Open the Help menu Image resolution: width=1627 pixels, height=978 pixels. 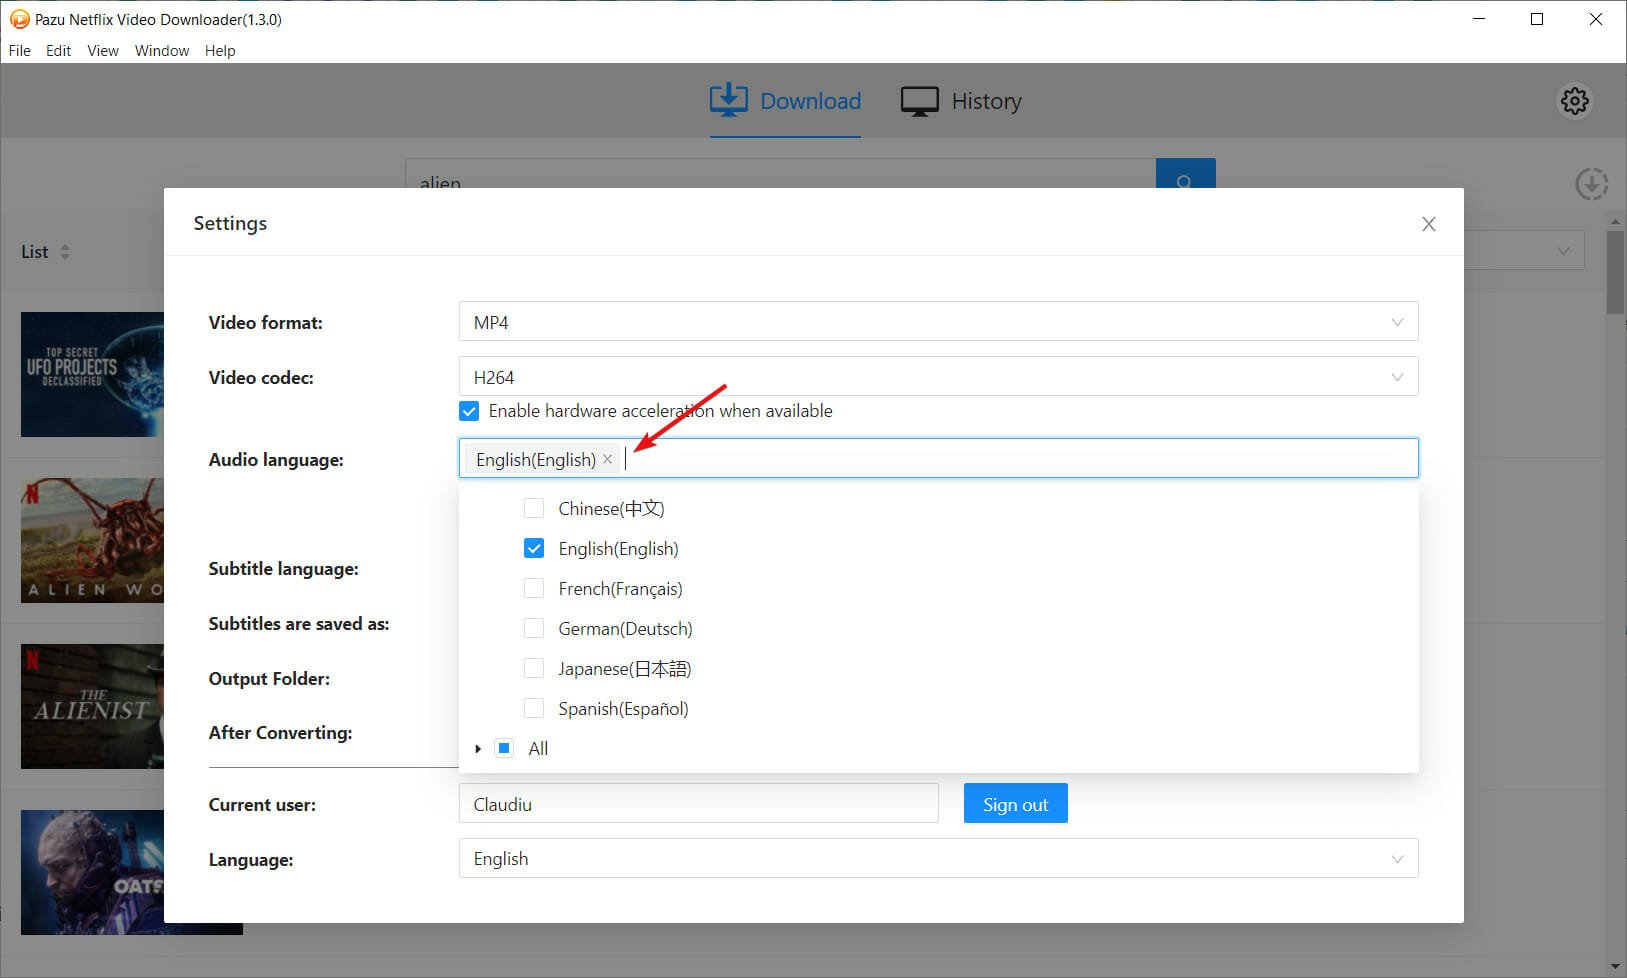click(x=220, y=51)
